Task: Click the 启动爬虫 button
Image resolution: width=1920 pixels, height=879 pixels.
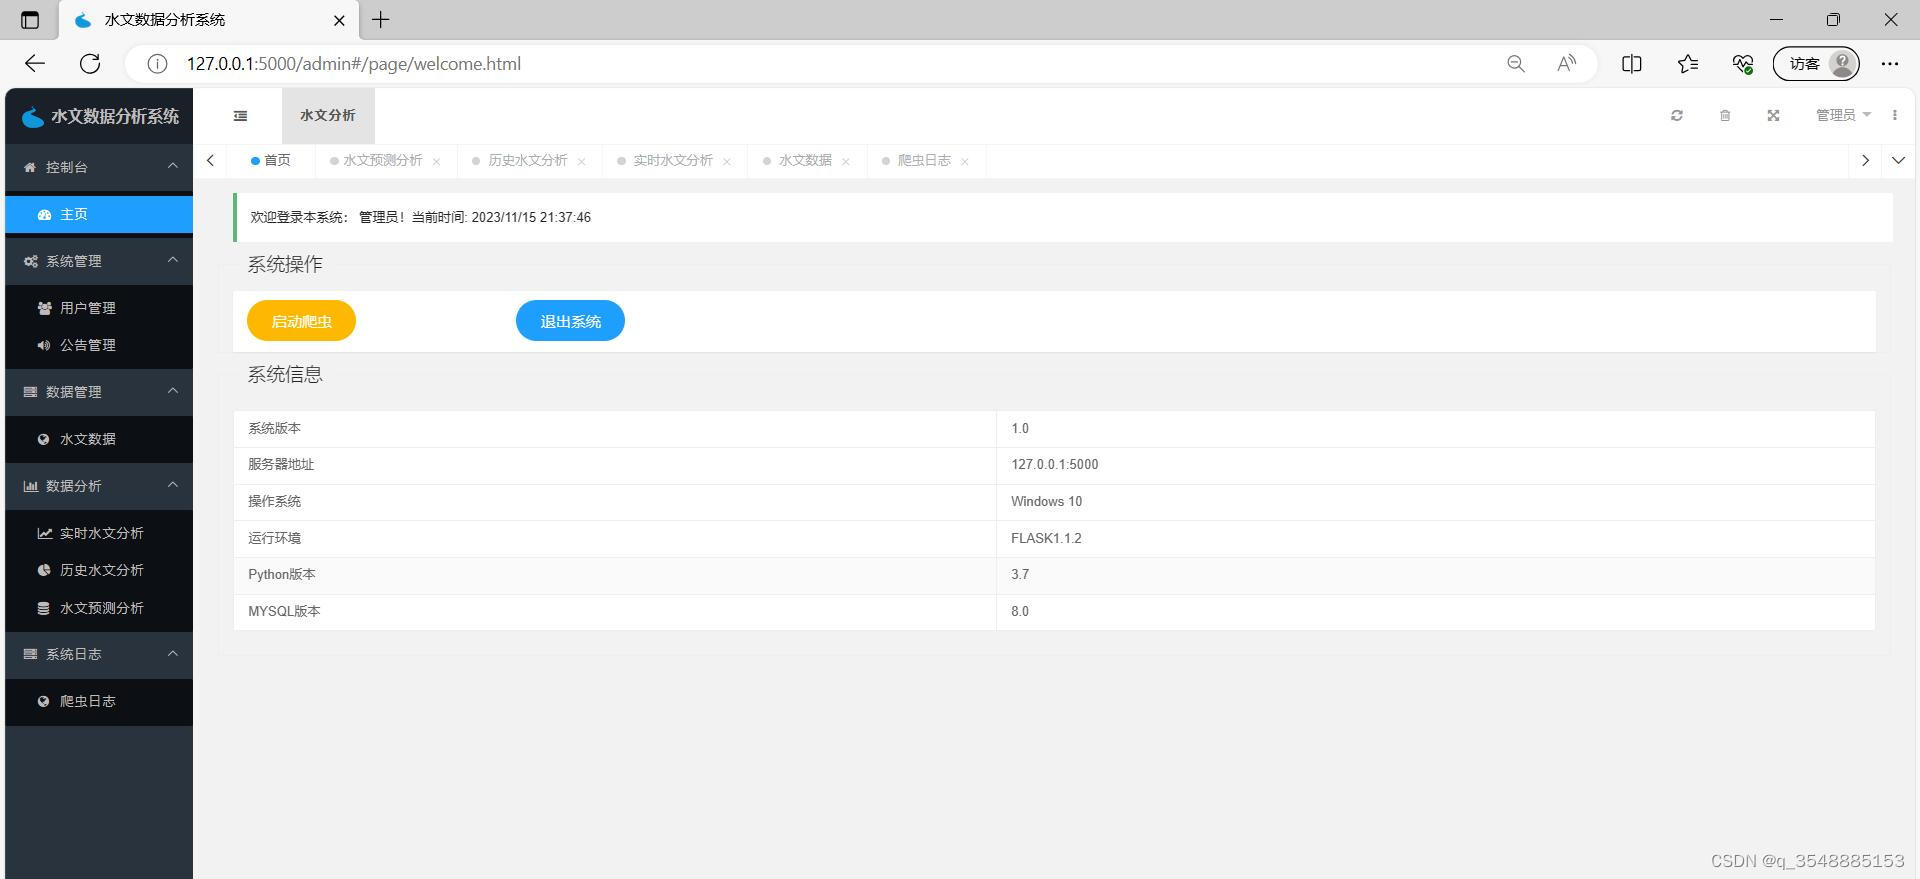Action: [x=301, y=321]
